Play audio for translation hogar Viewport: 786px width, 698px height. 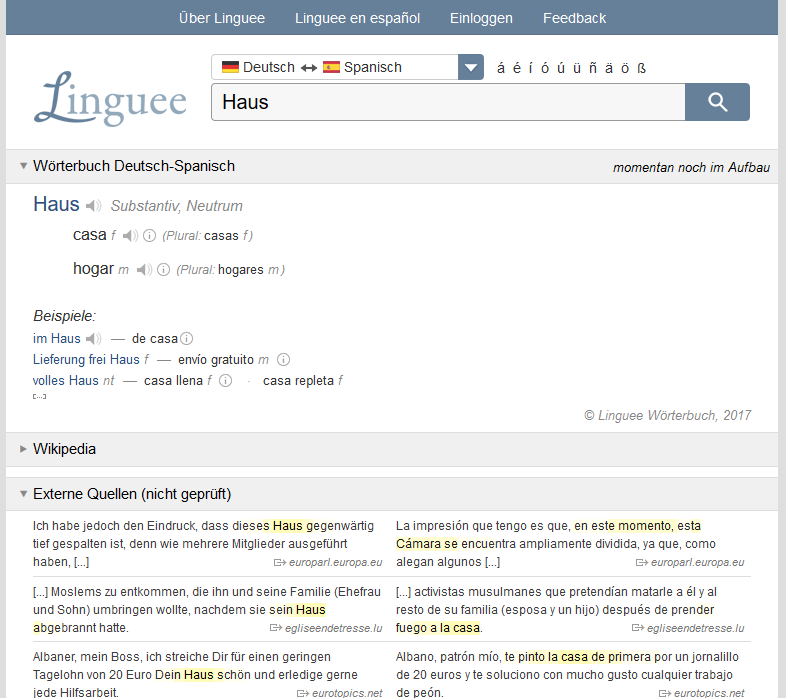[144, 270]
